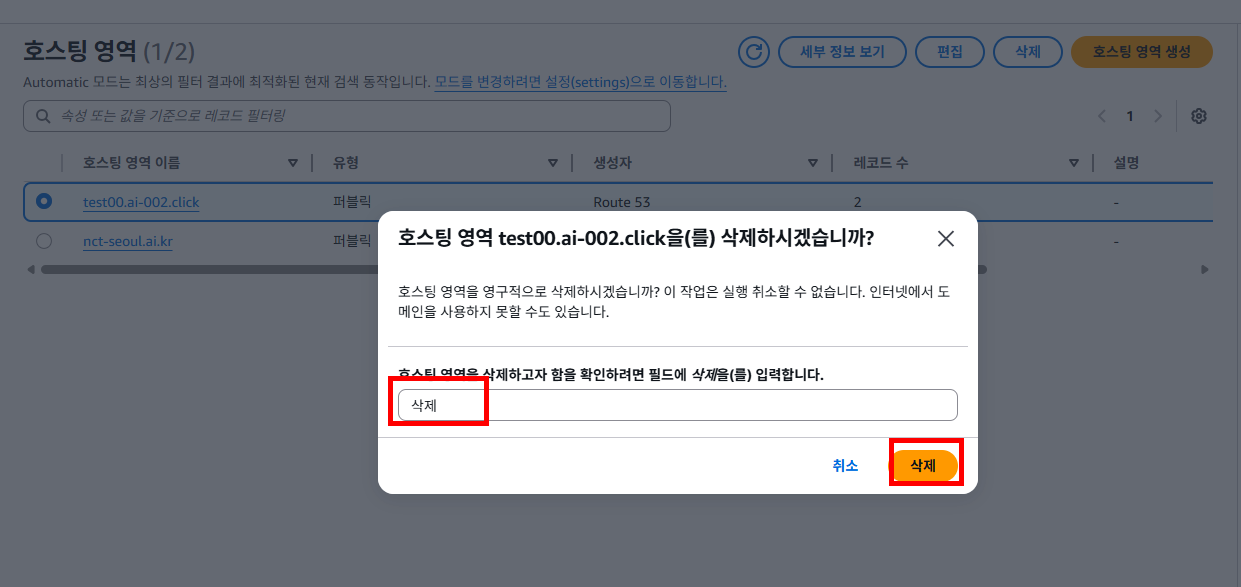Click the search magnifier in filter field

42,116
